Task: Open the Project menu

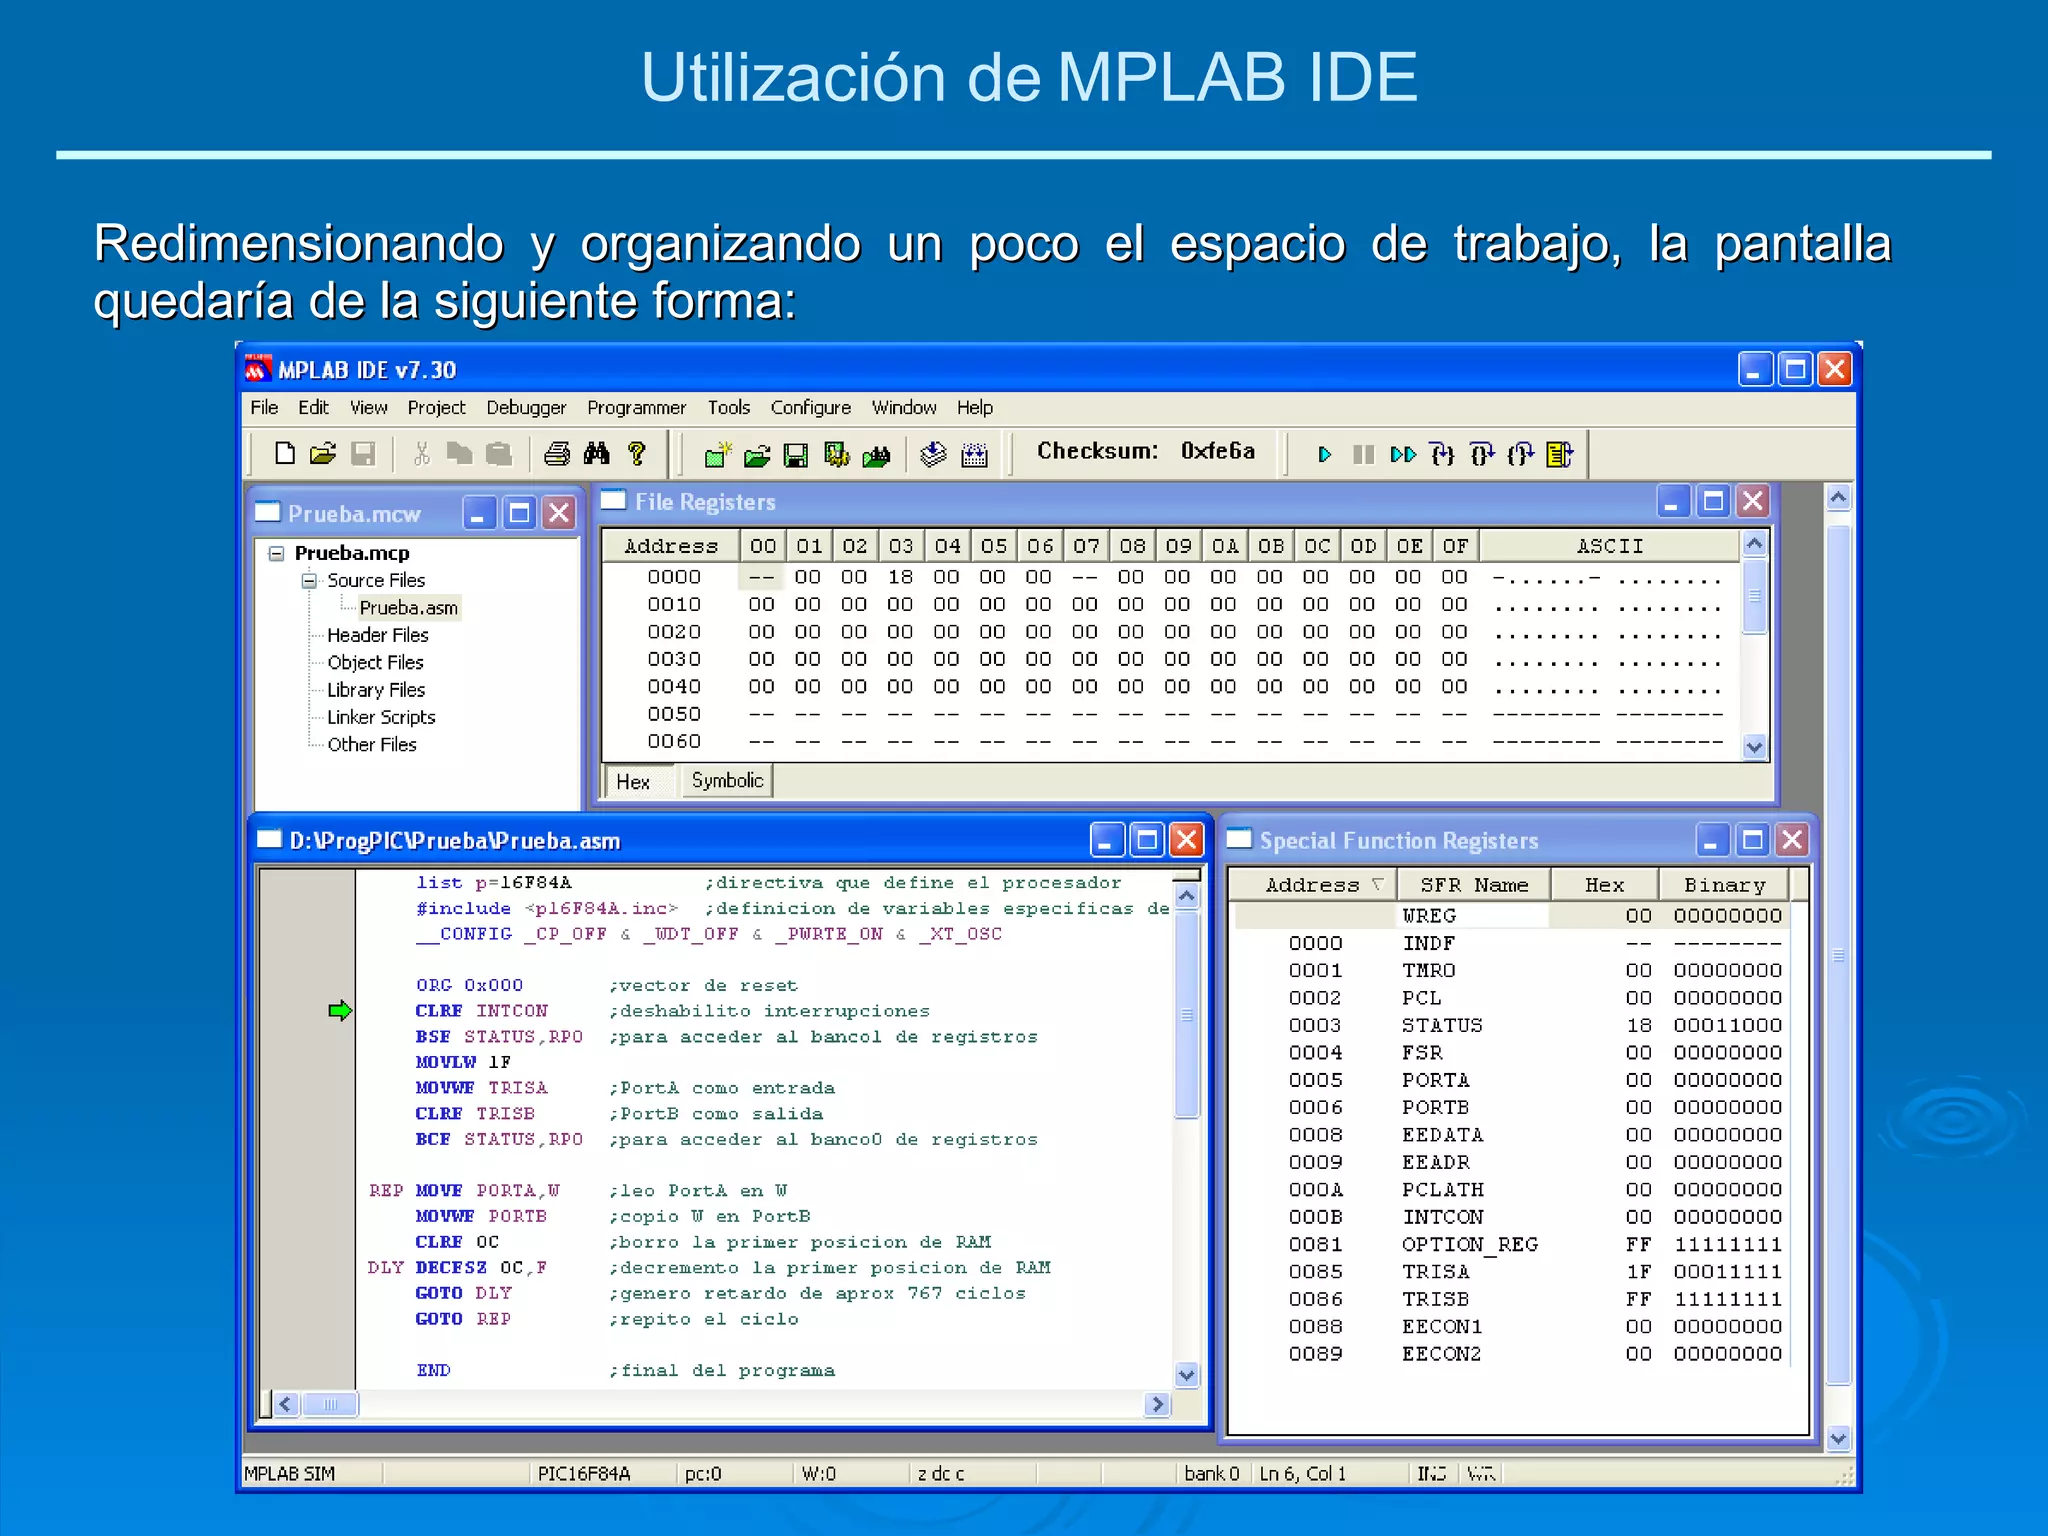Action: click(x=436, y=407)
